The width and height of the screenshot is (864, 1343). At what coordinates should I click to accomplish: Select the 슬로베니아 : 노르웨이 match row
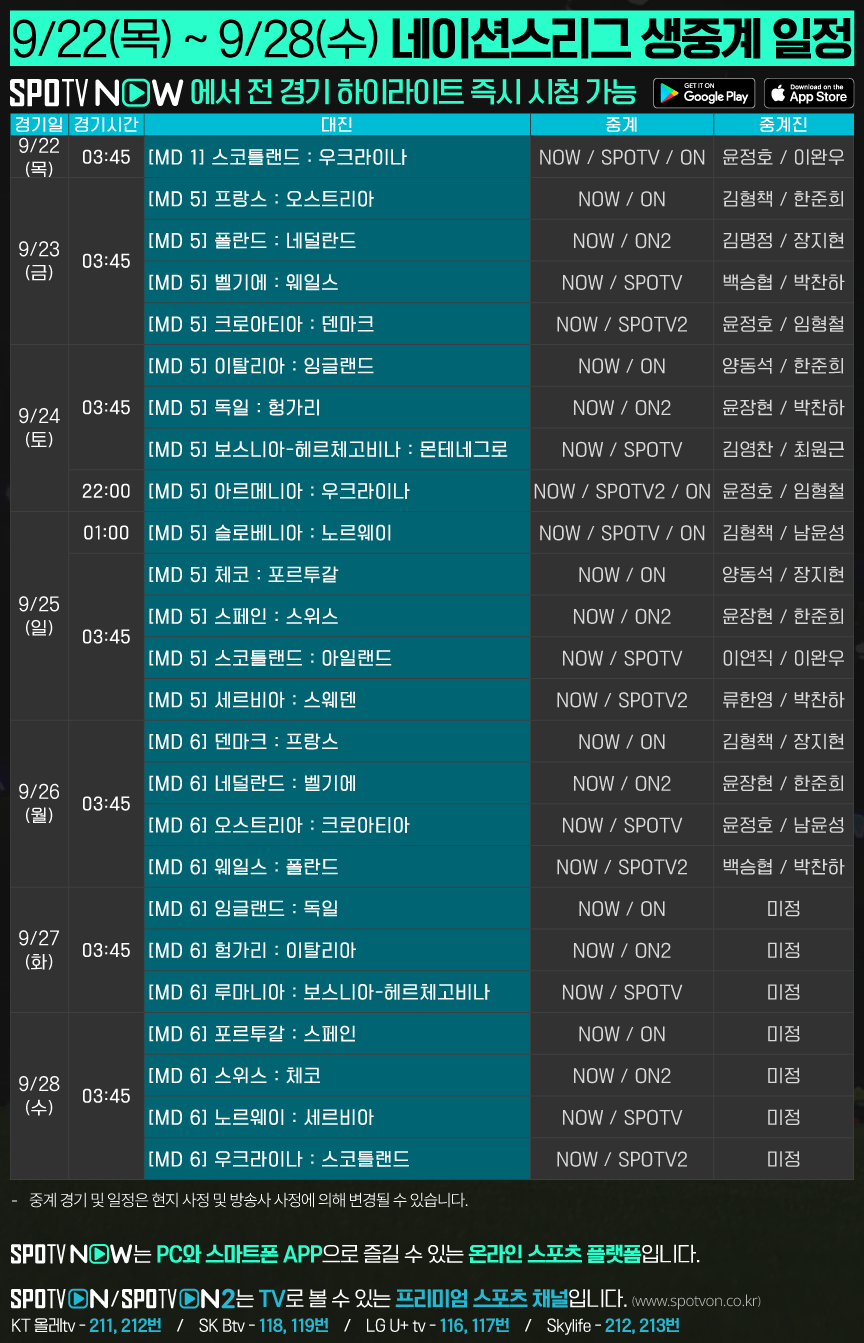coord(337,533)
